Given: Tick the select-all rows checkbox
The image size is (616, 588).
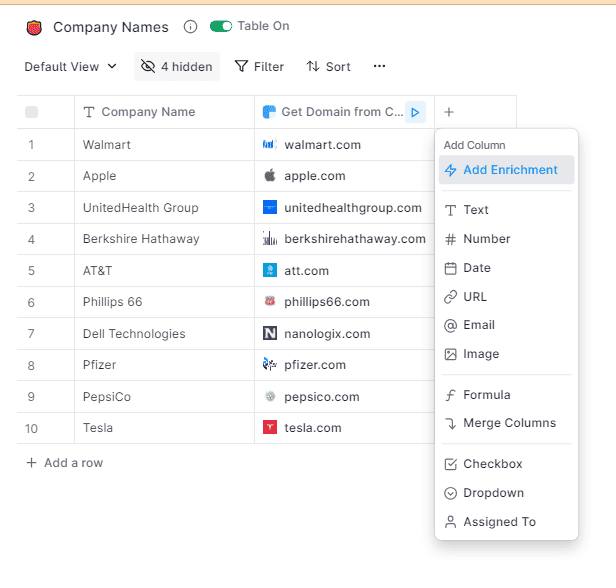Looking at the screenshot, I should [31, 112].
